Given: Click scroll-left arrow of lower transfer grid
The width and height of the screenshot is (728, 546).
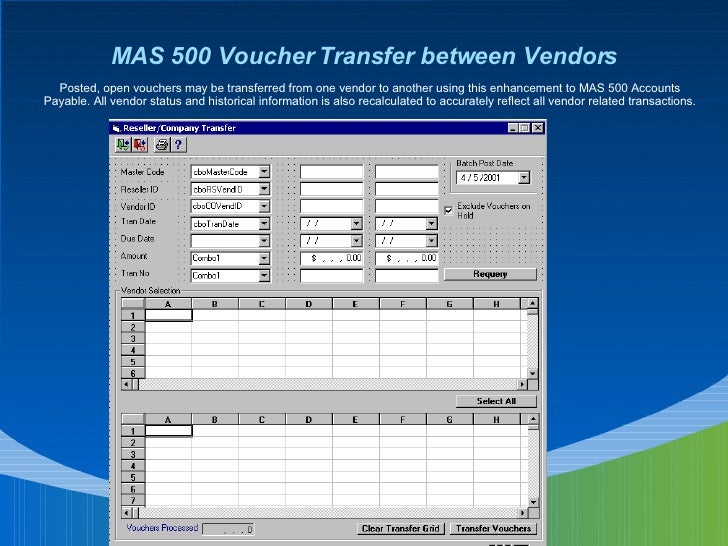Looking at the screenshot, I should coord(126,513).
